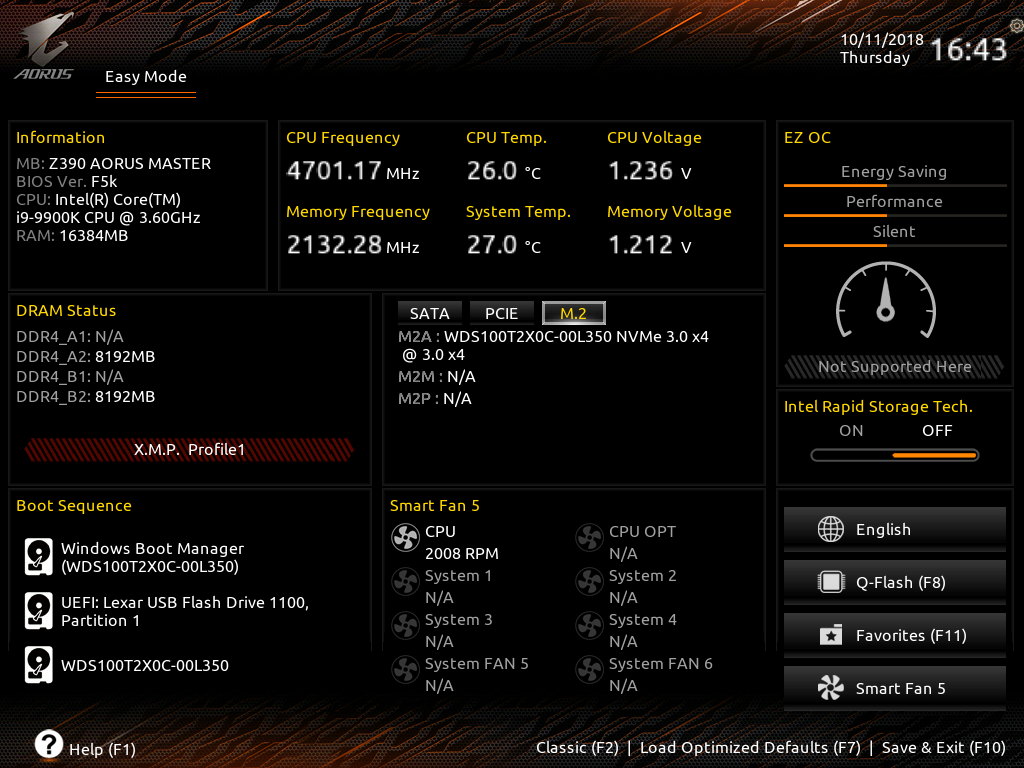Click the Boot Sequence heading
1024x768 pixels.
coord(74,505)
